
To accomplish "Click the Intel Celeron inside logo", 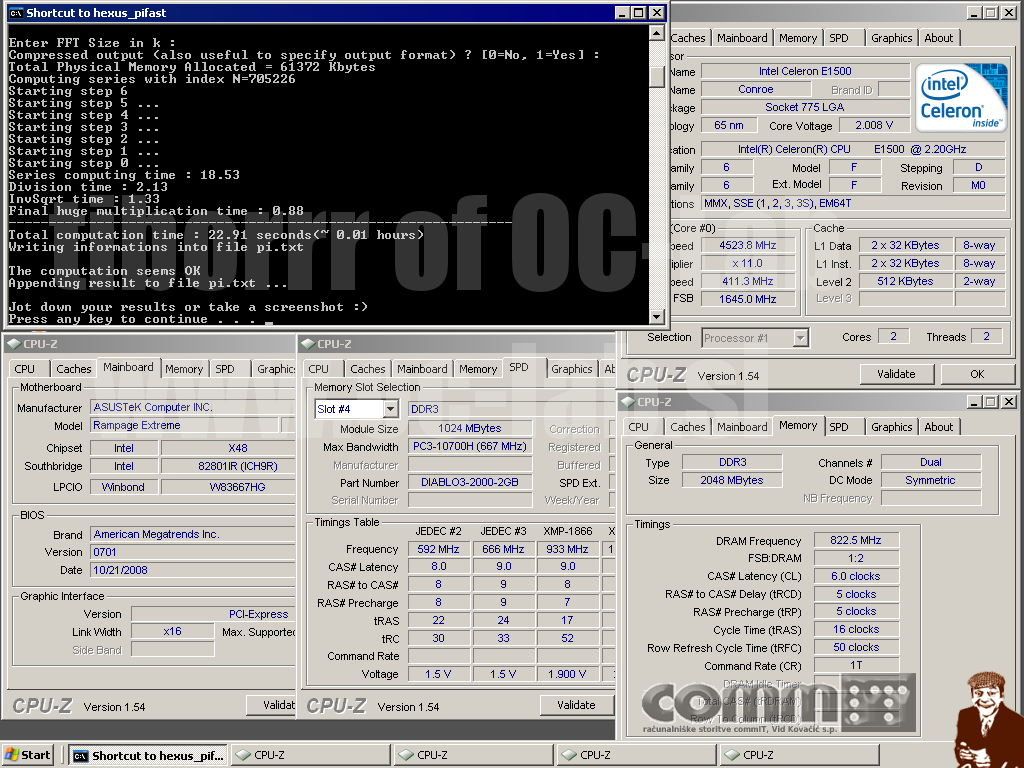I will click(960, 98).
